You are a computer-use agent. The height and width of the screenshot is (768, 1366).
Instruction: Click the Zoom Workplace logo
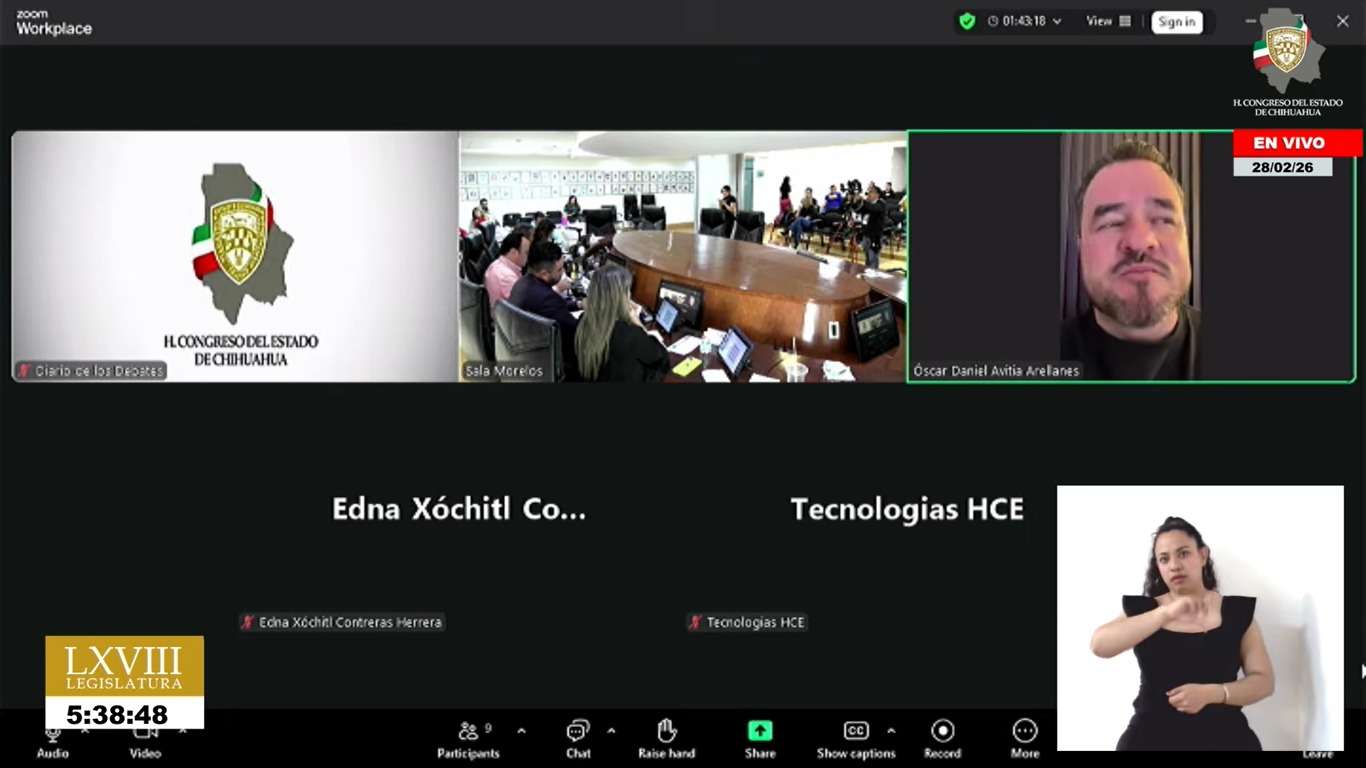pyautogui.click(x=54, y=23)
